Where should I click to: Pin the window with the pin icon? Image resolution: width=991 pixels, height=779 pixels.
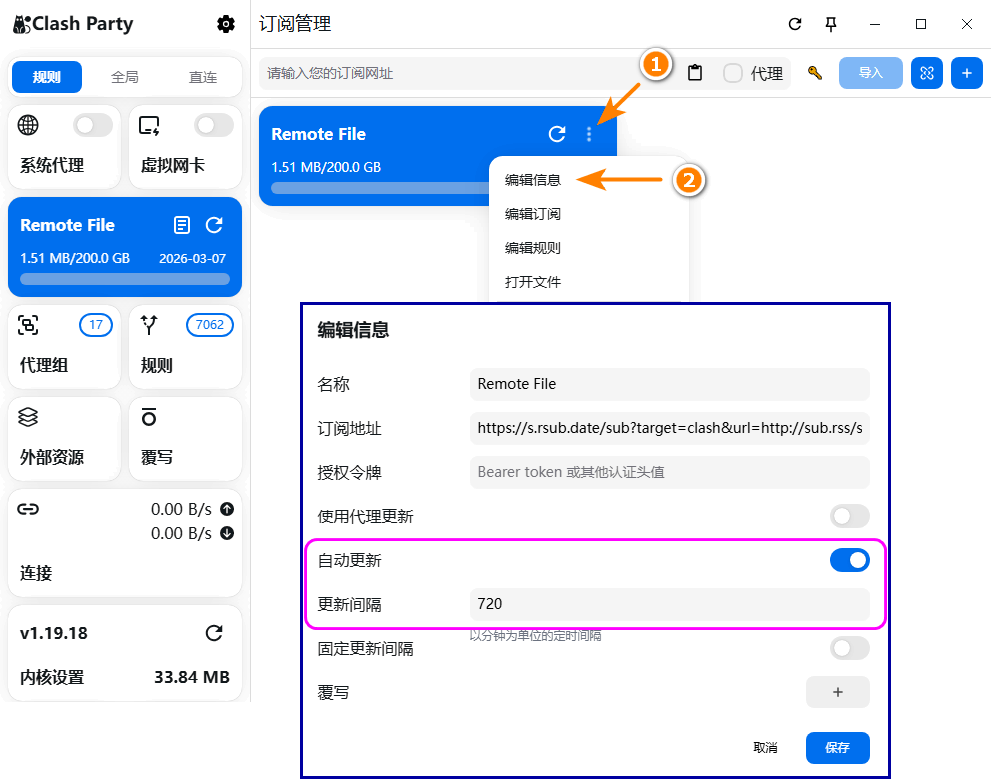[x=830, y=24]
